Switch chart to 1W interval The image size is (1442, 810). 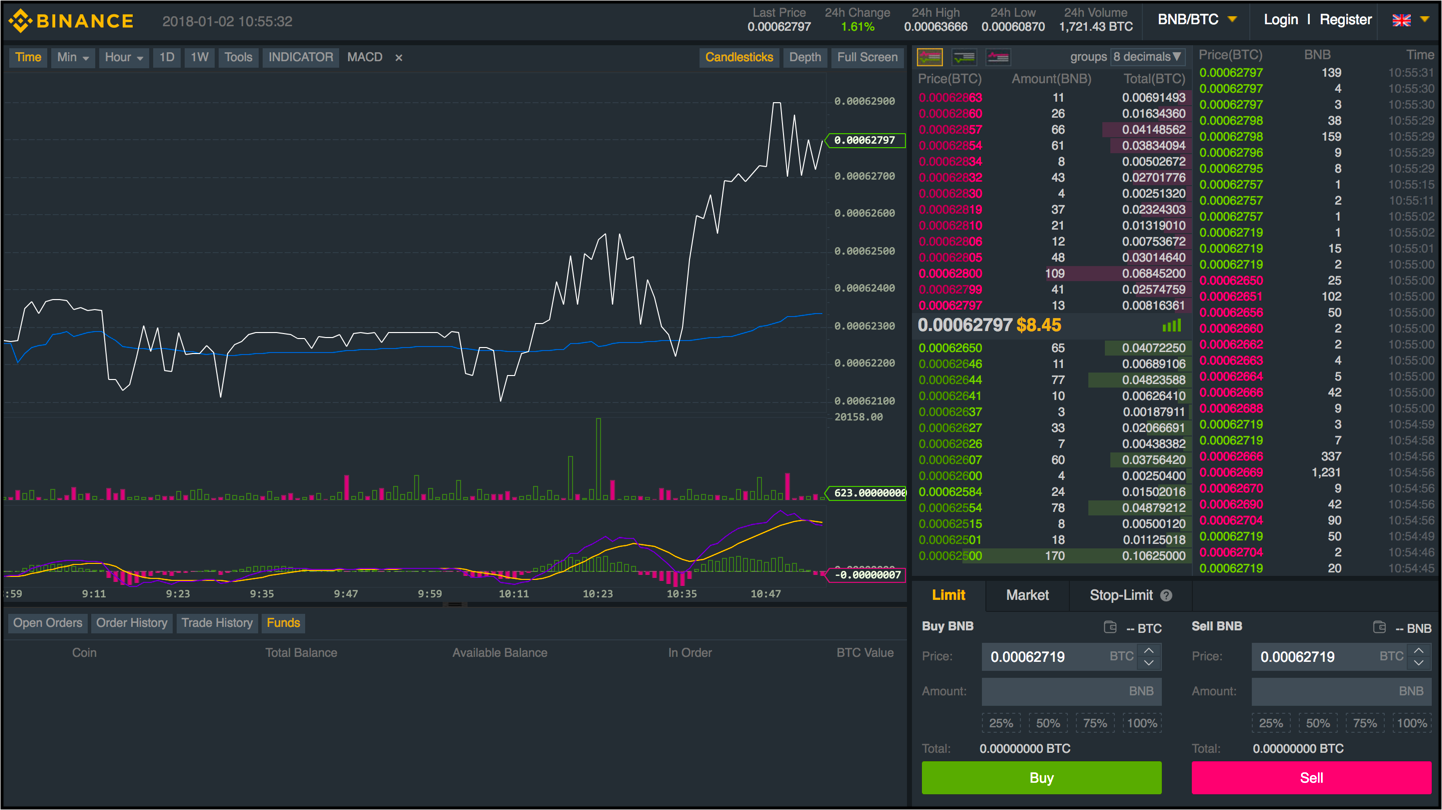click(x=200, y=58)
